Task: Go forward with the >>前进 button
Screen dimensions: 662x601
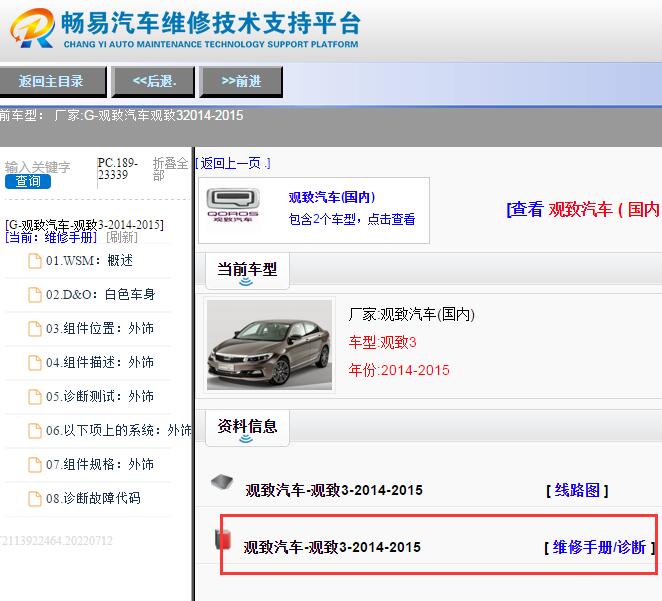Action: [241, 81]
